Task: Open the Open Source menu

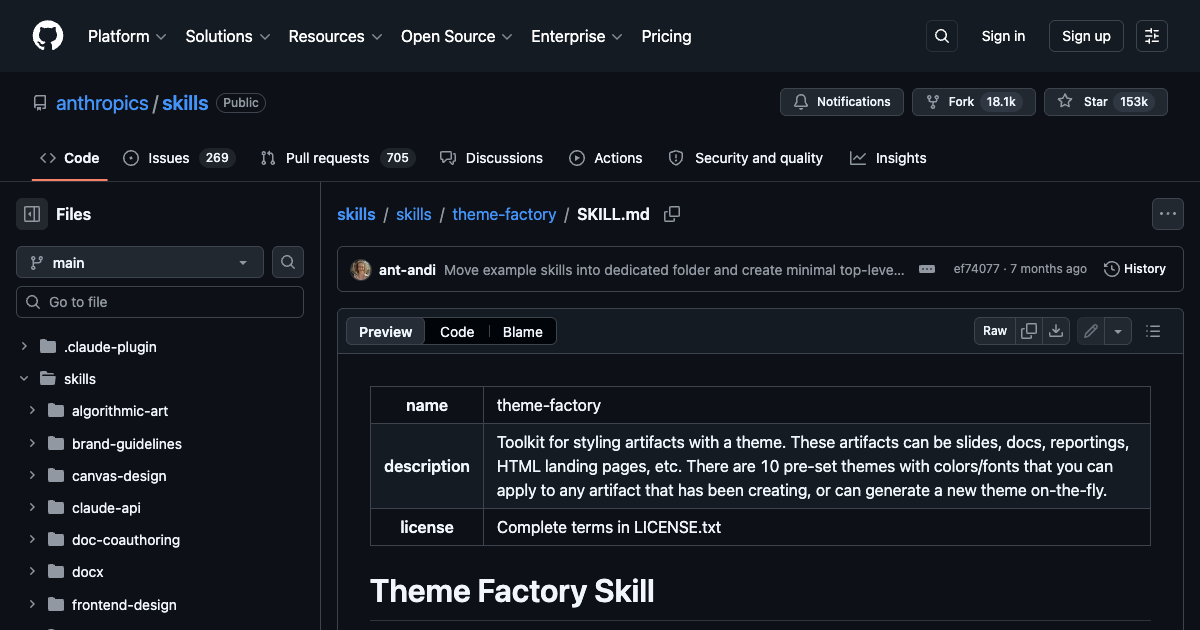Action: click(x=457, y=36)
